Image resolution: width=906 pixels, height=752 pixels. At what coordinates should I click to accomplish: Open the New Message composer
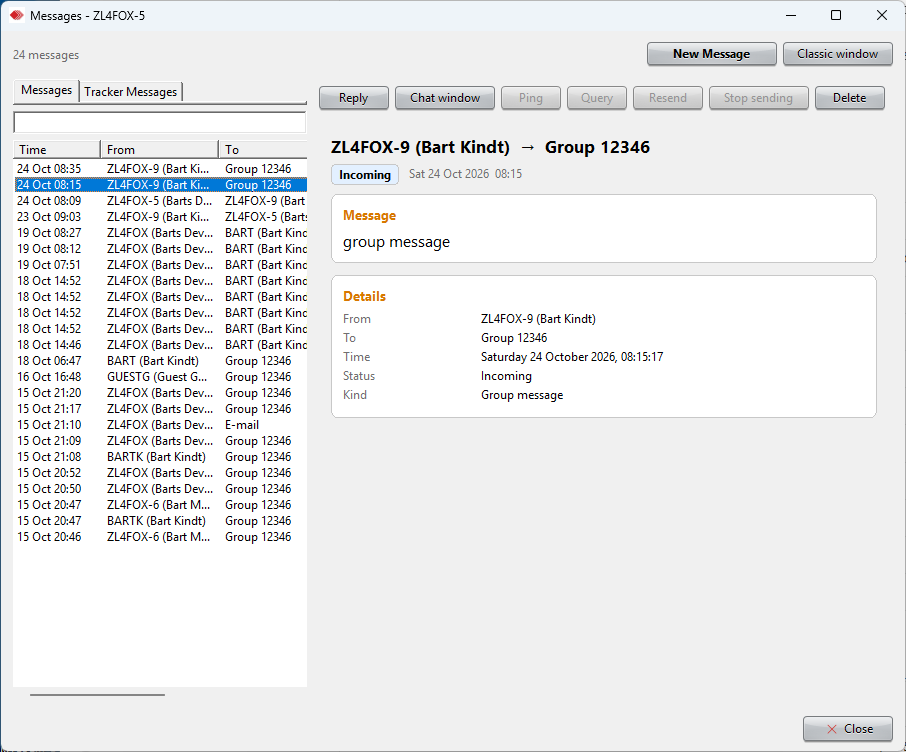(711, 54)
